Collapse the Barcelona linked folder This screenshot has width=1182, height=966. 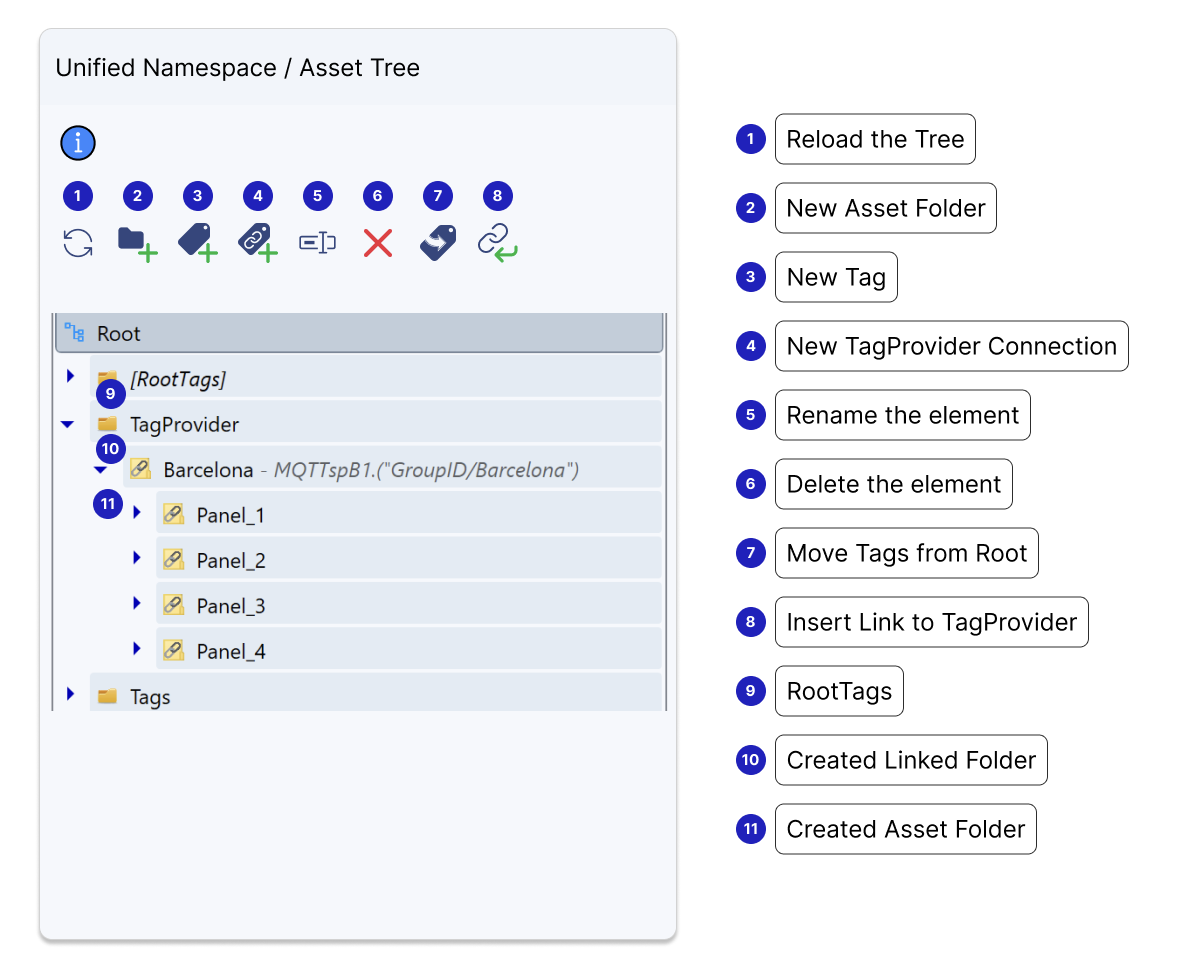[x=100, y=470]
